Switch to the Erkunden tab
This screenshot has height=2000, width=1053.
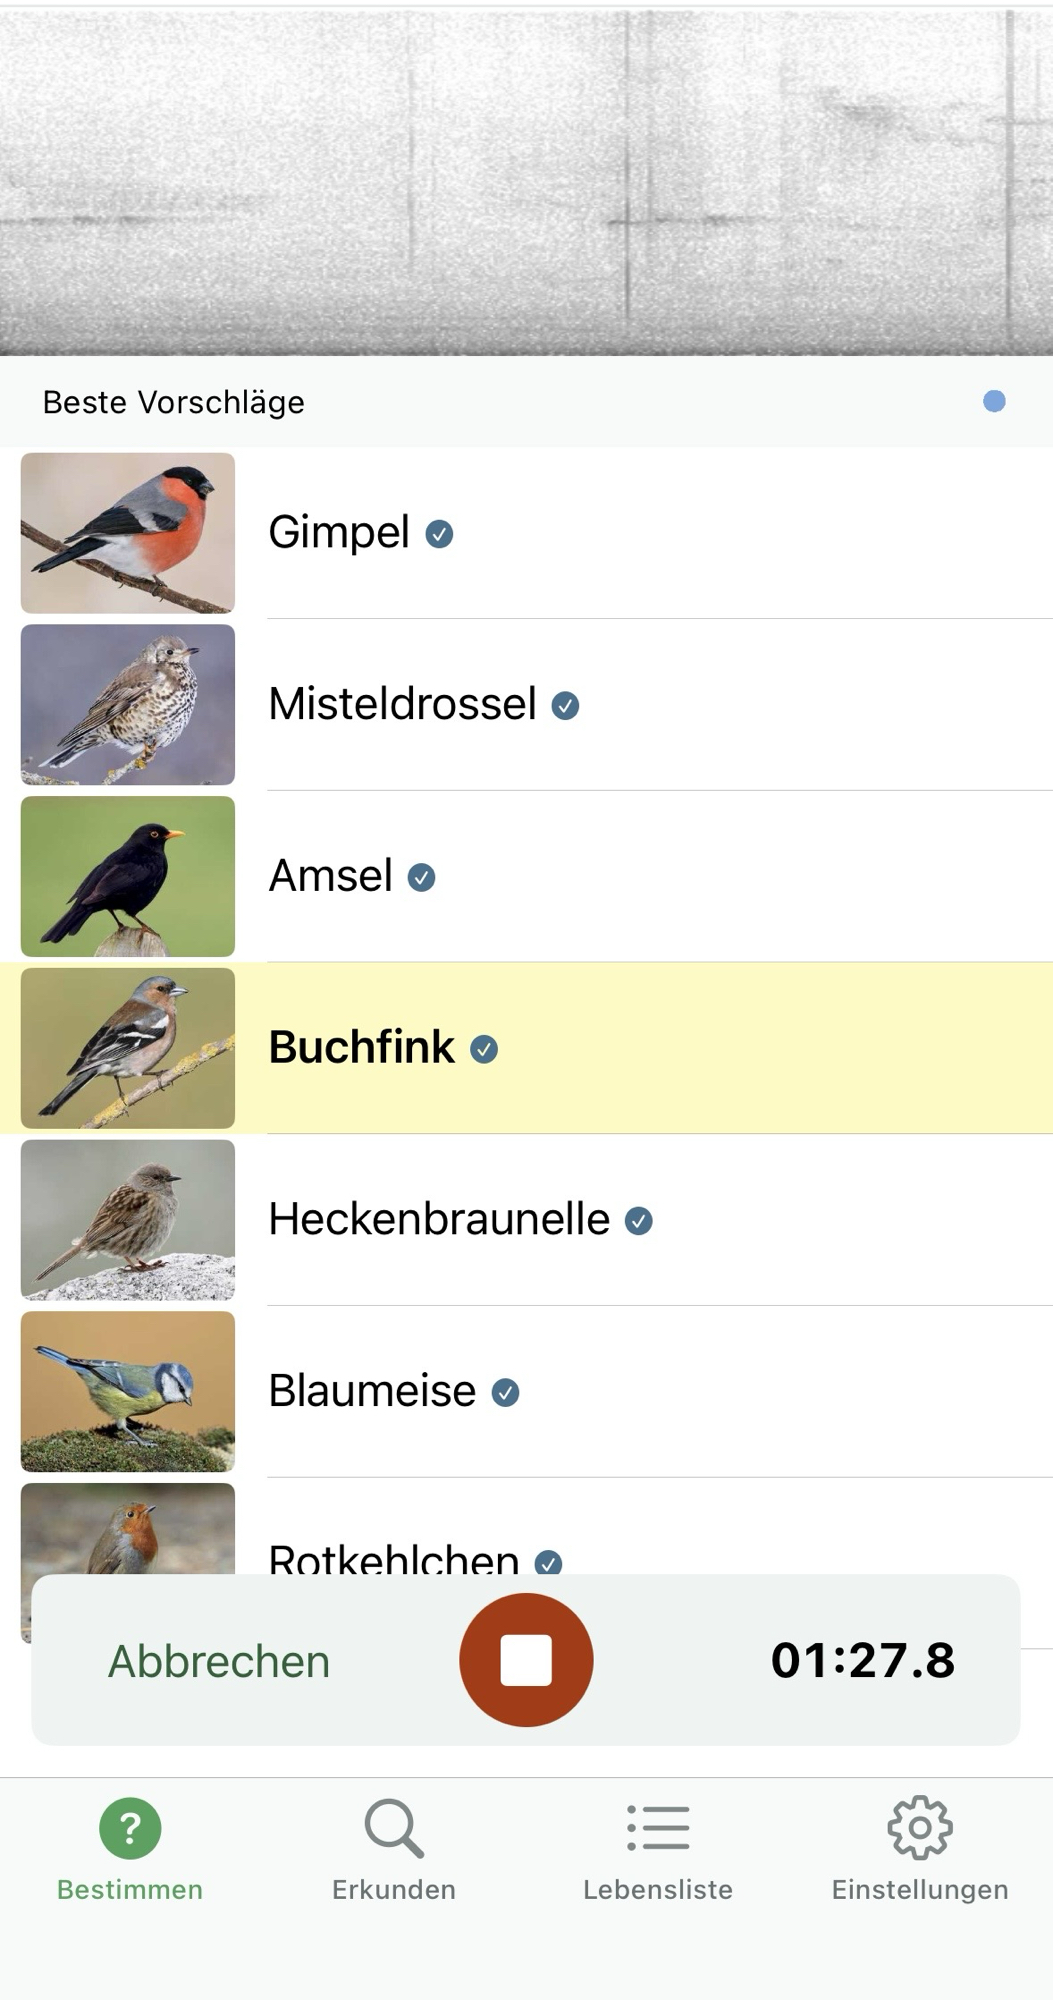pyautogui.click(x=394, y=1850)
